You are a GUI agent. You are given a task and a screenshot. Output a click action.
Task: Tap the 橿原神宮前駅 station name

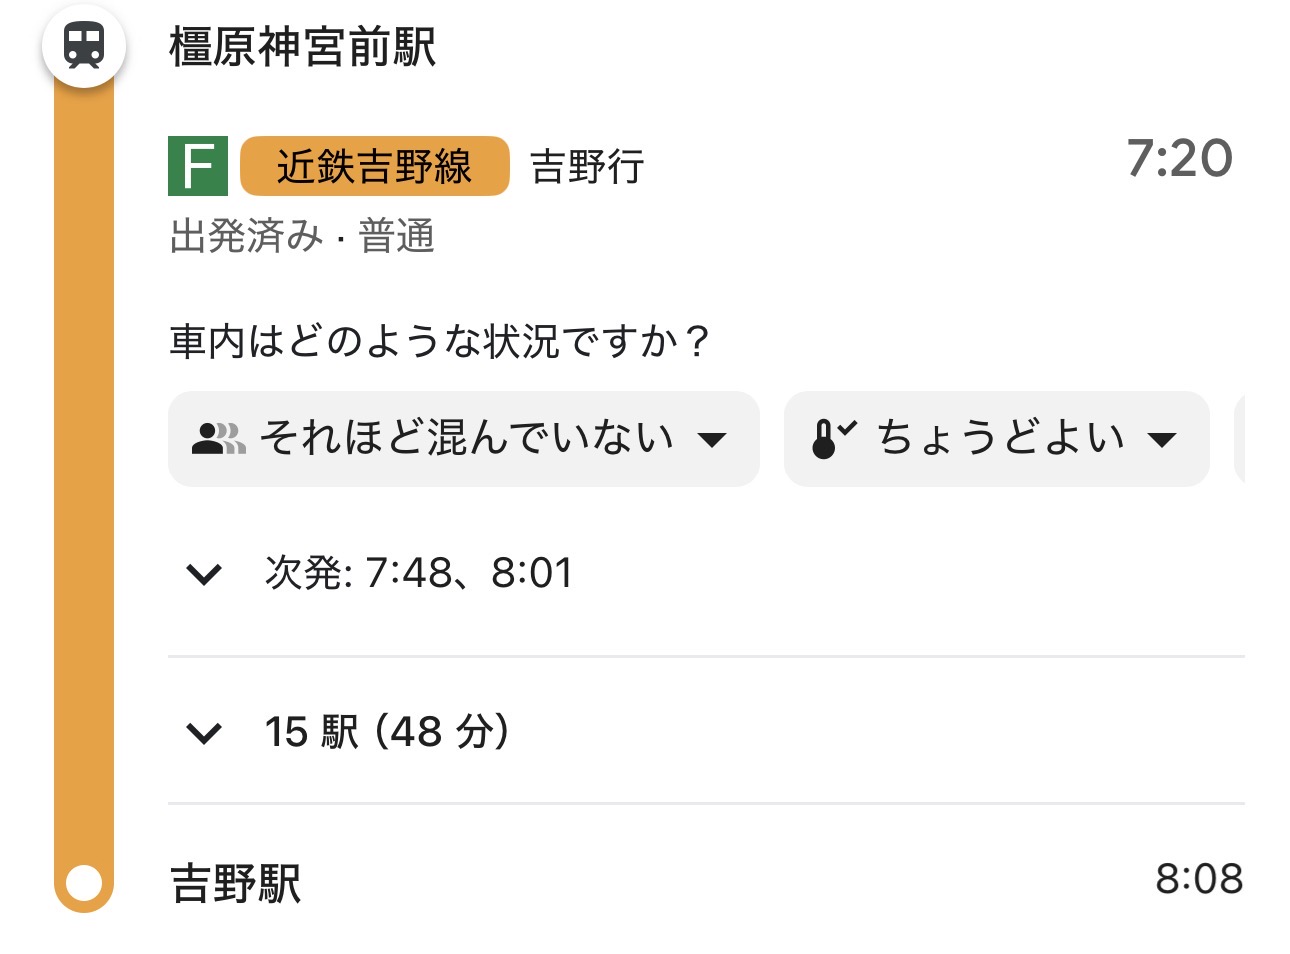click(x=303, y=47)
